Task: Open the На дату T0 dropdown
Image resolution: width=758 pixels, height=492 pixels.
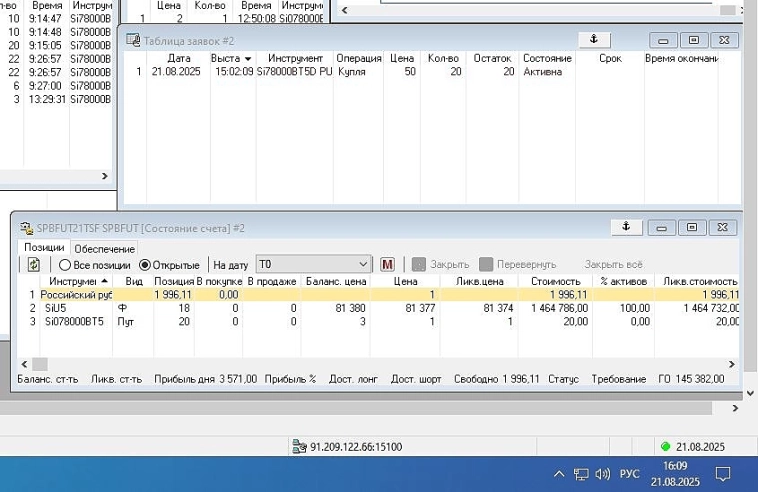Action: pyautogui.click(x=363, y=265)
